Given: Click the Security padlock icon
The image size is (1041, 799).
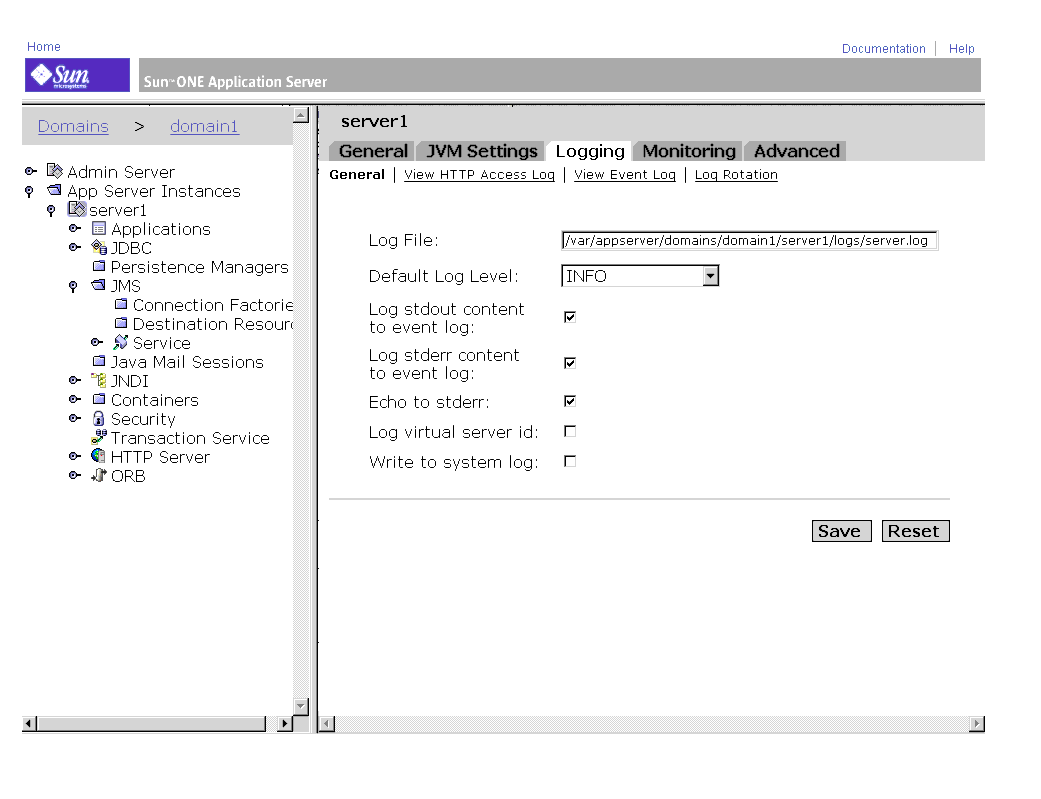Looking at the screenshot, I should click(99, 418).
